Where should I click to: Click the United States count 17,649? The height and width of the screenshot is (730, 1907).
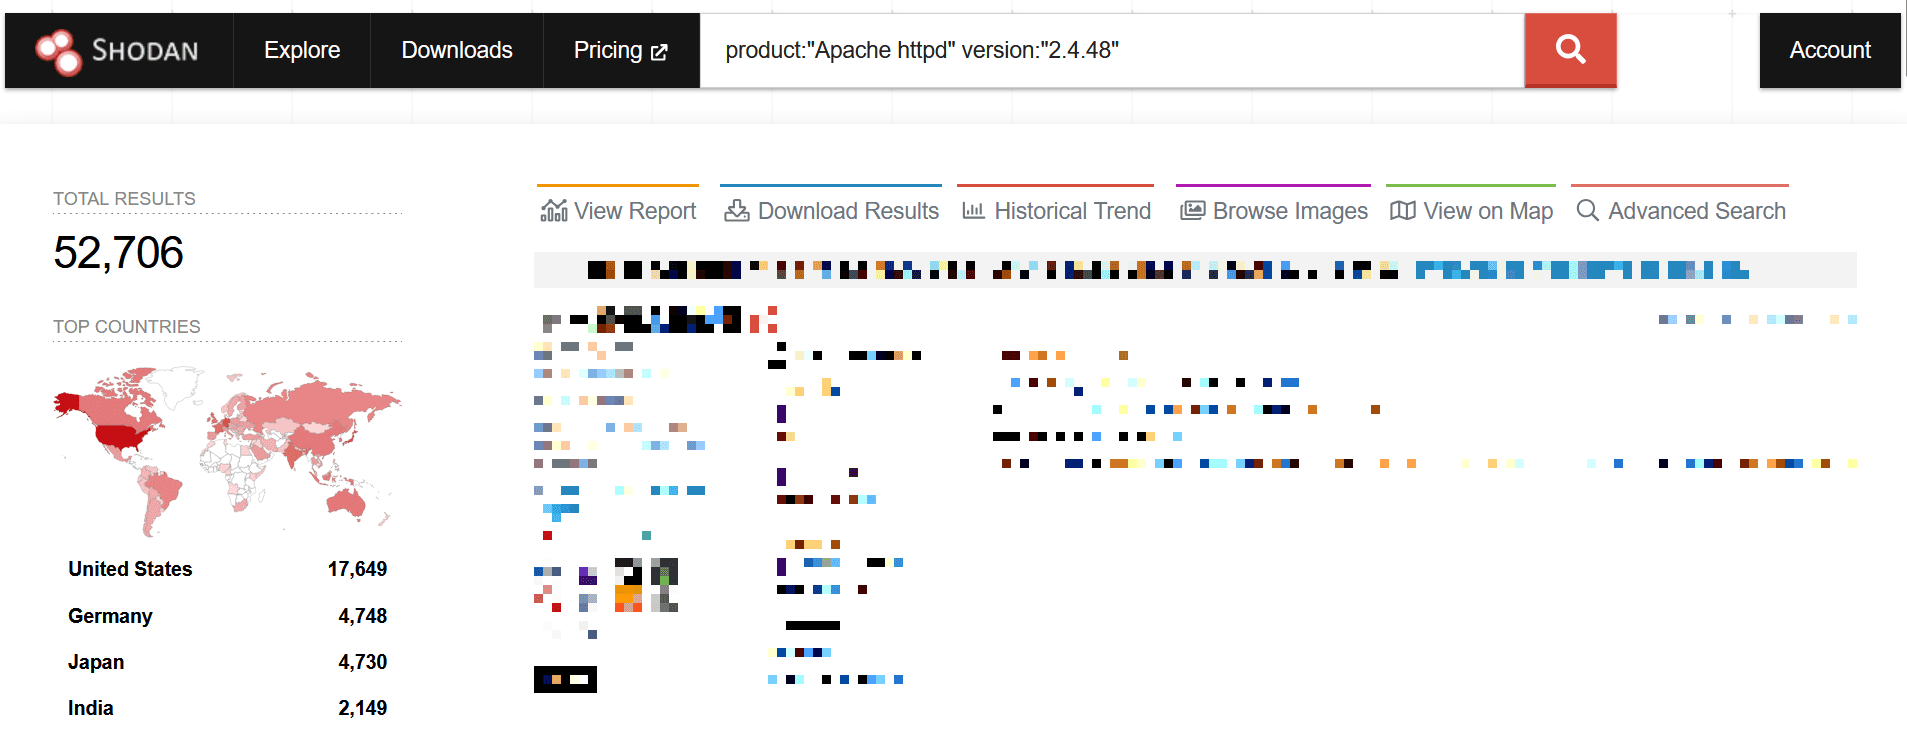coord(357,569)
